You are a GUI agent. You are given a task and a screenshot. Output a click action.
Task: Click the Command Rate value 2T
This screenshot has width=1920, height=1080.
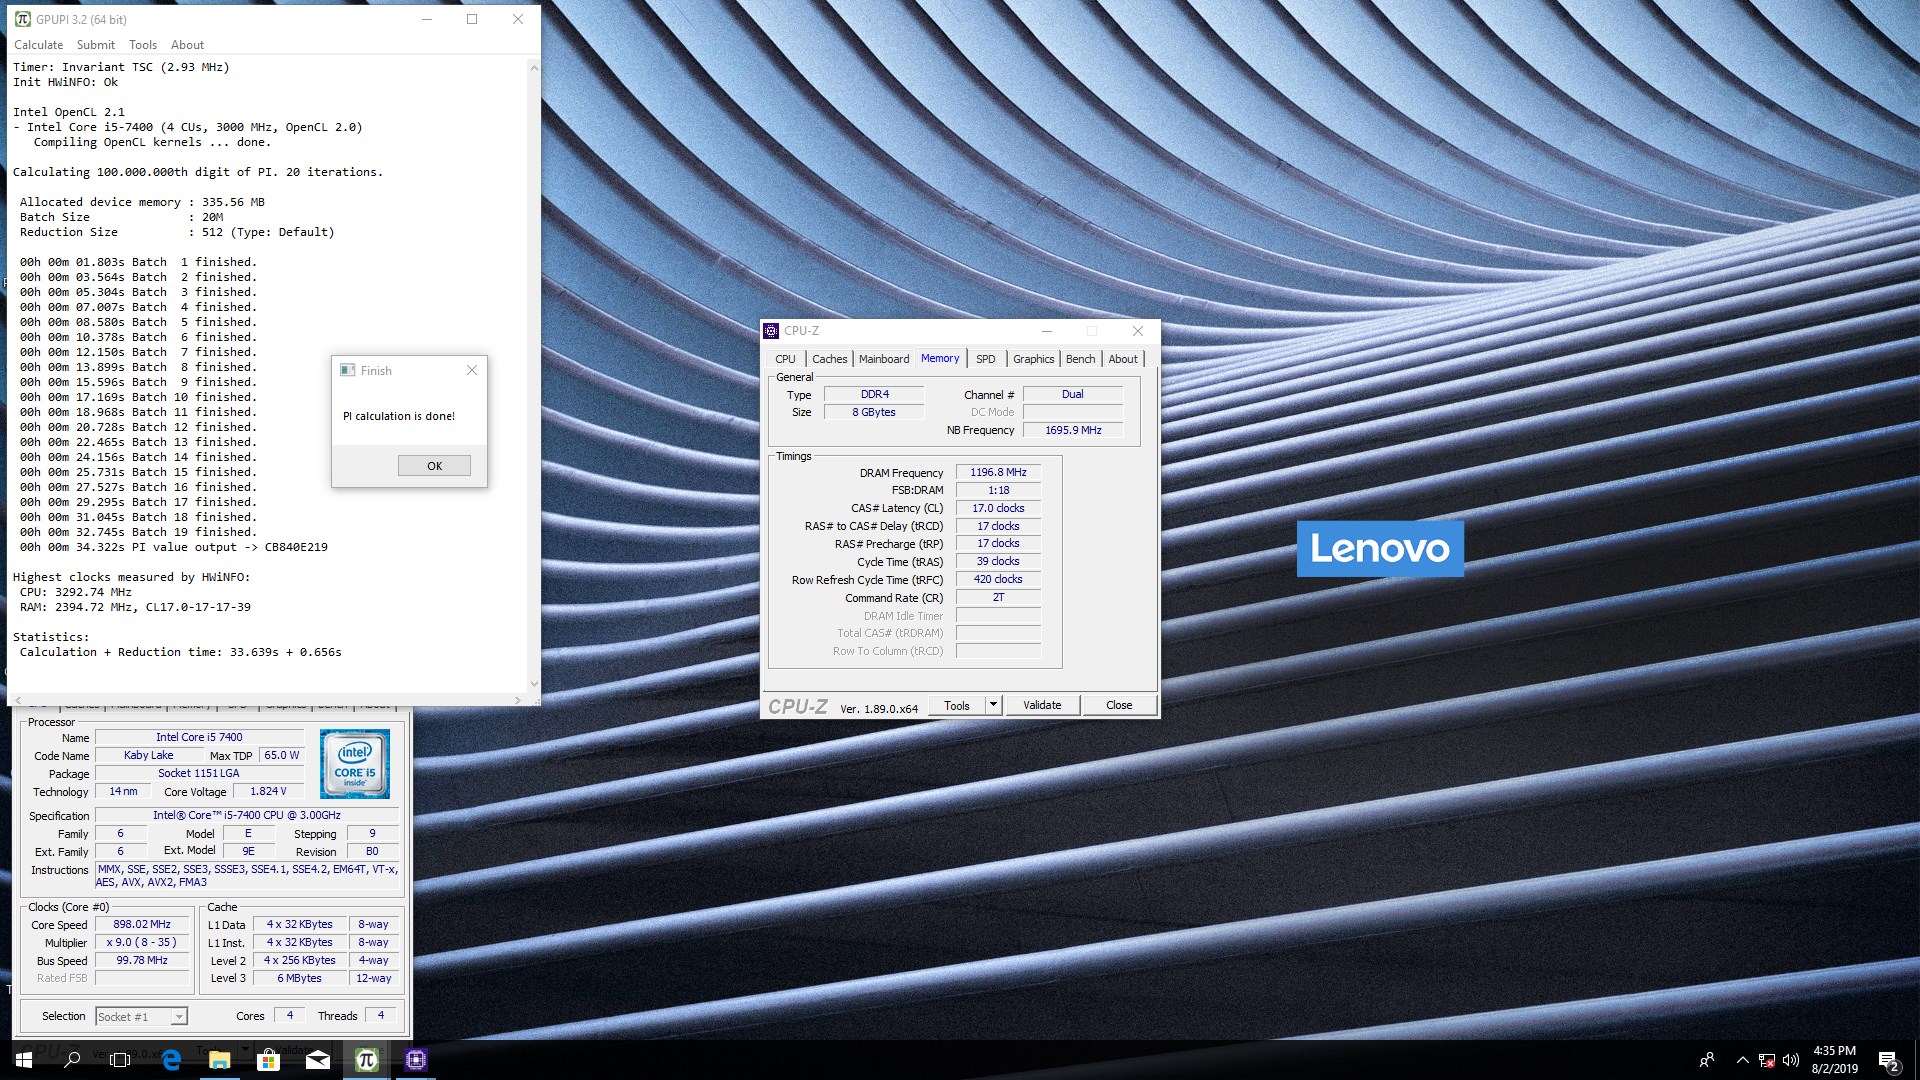click(998, 597)
